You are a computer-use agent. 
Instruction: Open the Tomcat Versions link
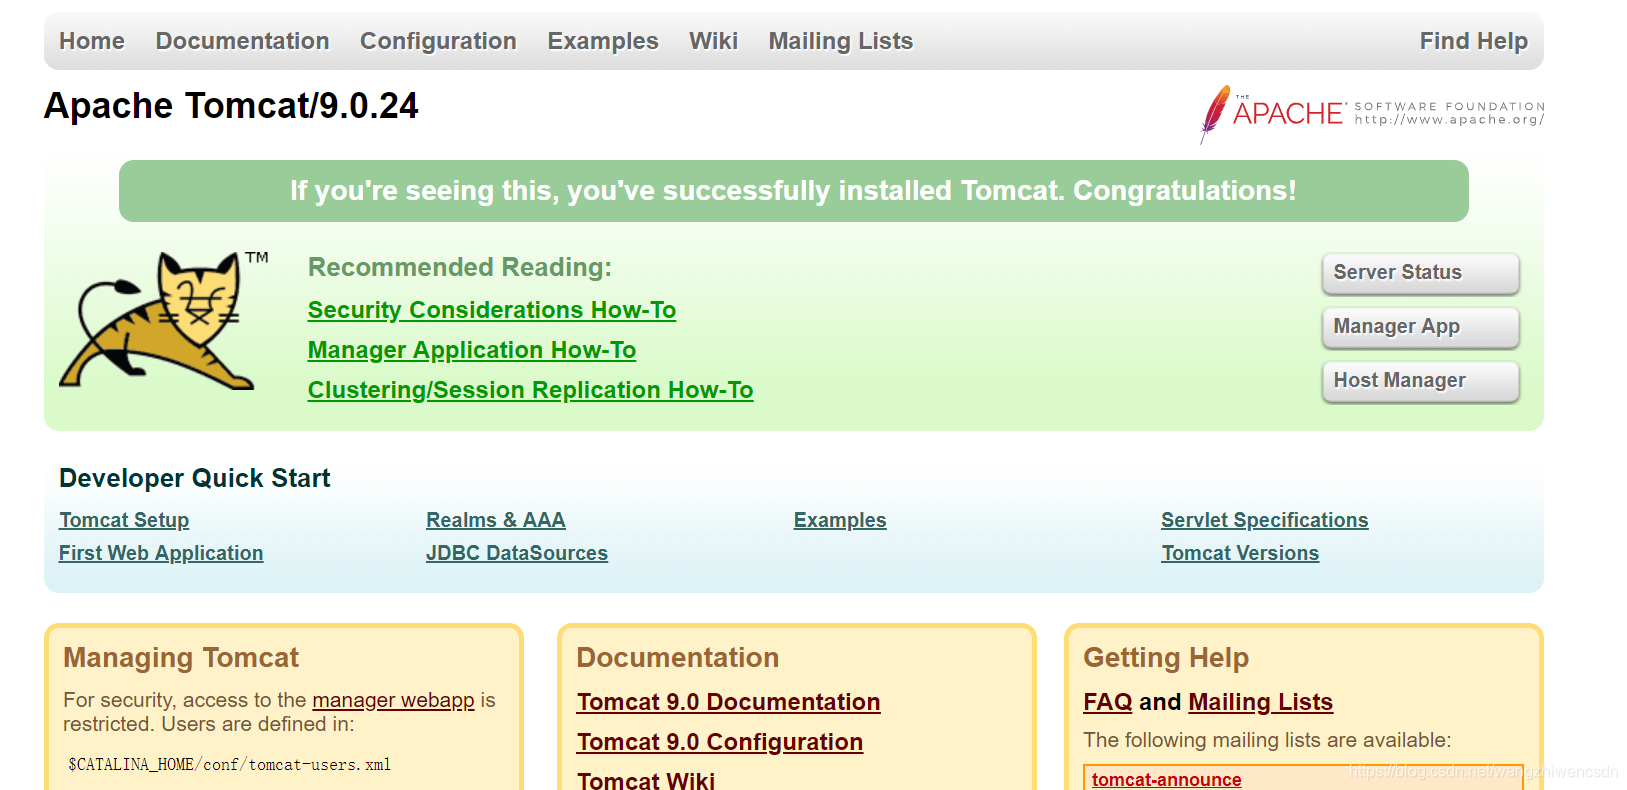1240,553
